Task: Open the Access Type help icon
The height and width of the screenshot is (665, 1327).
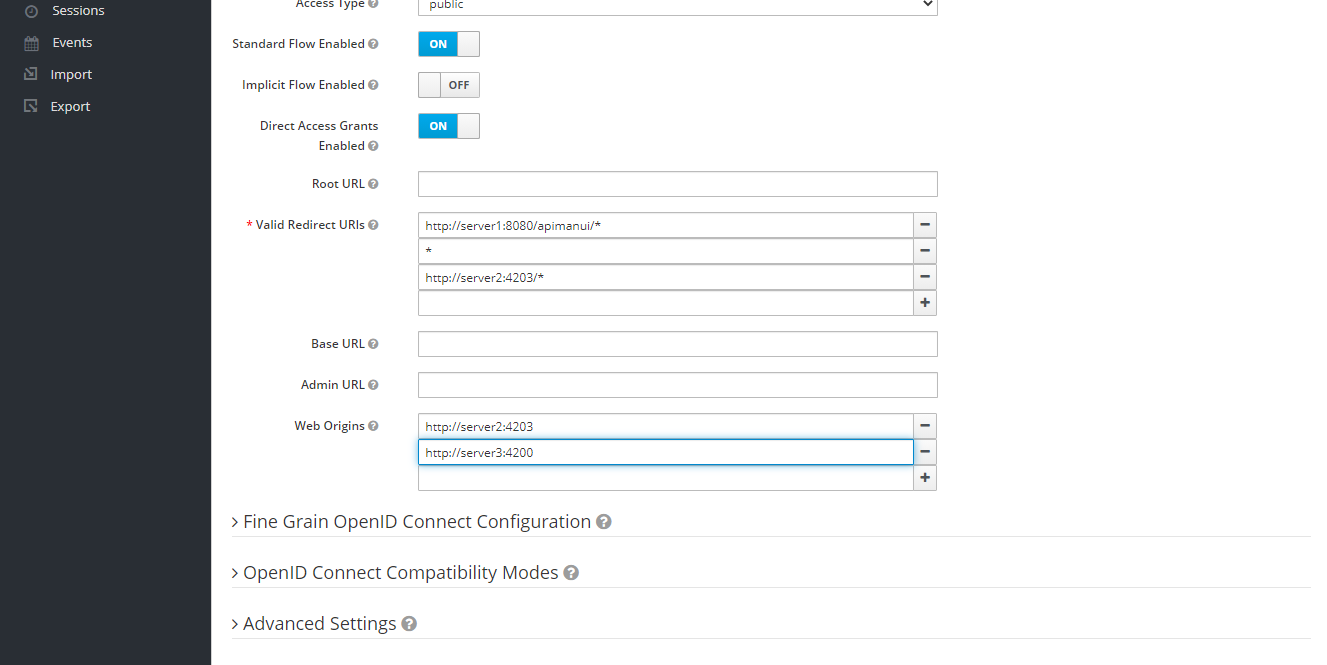Action: point(374,4)
